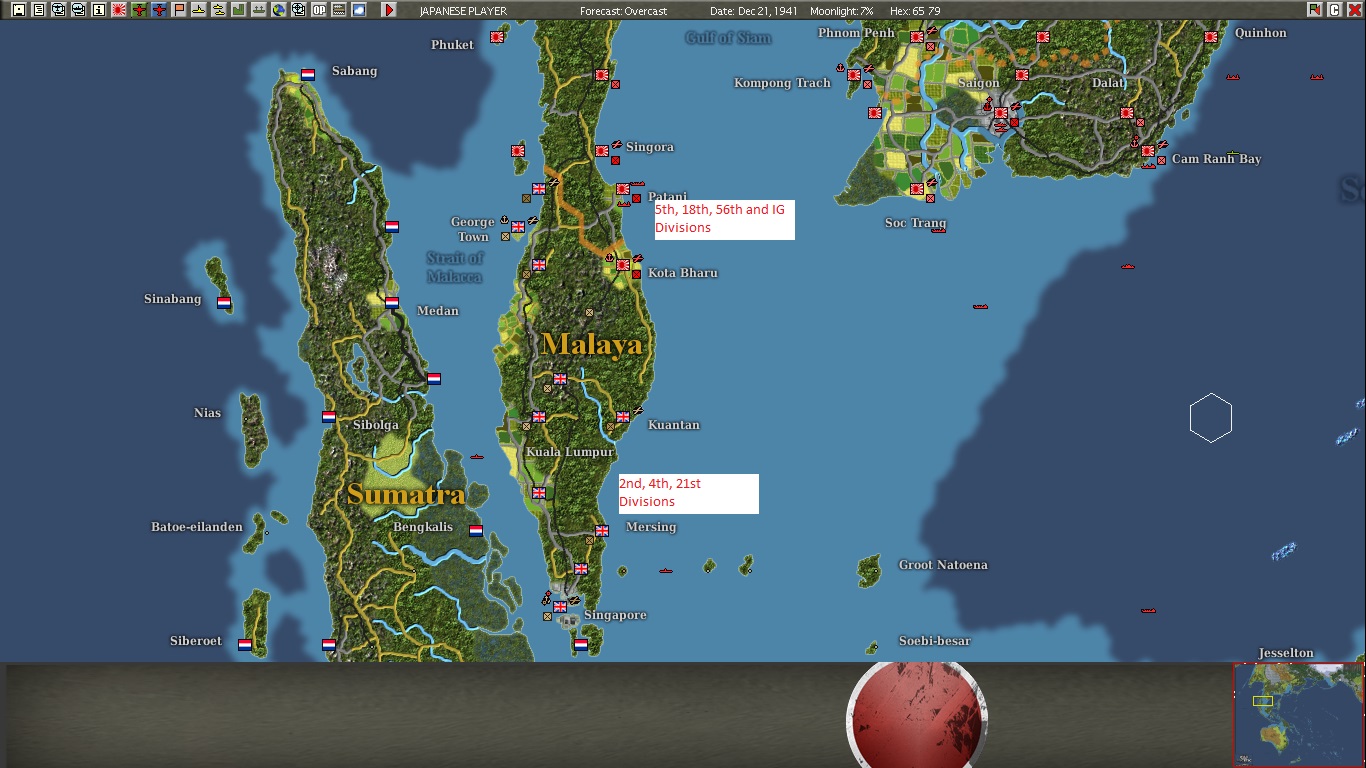Click the red unit marker below Singora
This screenshot has height=768, width=1366.
click(x=616, y=160)
